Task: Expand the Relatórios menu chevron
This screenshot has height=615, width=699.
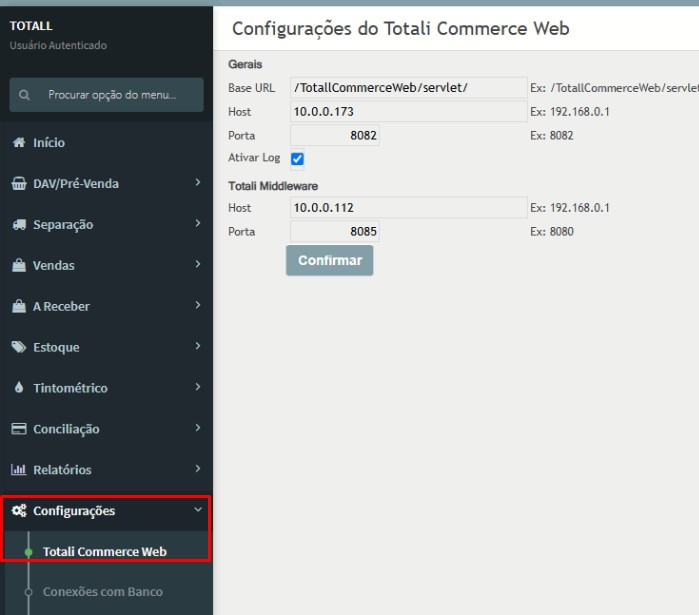Action: coord(198,469)
